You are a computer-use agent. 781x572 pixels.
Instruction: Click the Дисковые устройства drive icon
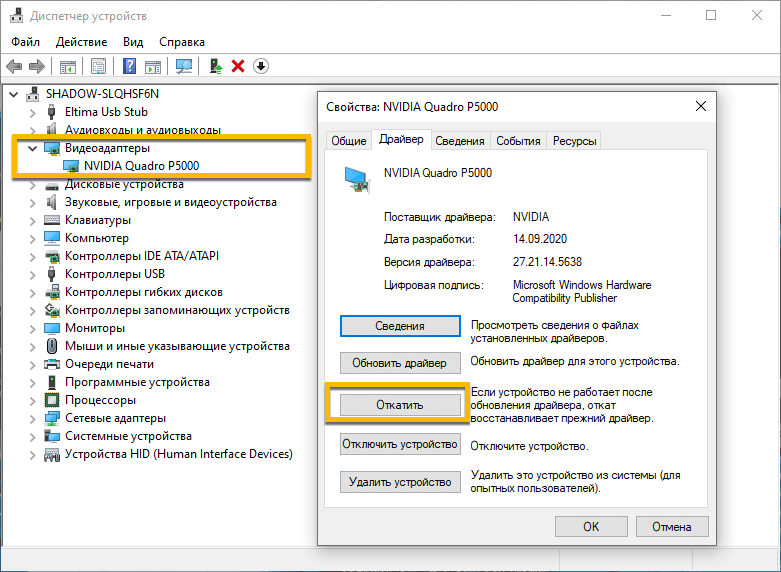52,186
